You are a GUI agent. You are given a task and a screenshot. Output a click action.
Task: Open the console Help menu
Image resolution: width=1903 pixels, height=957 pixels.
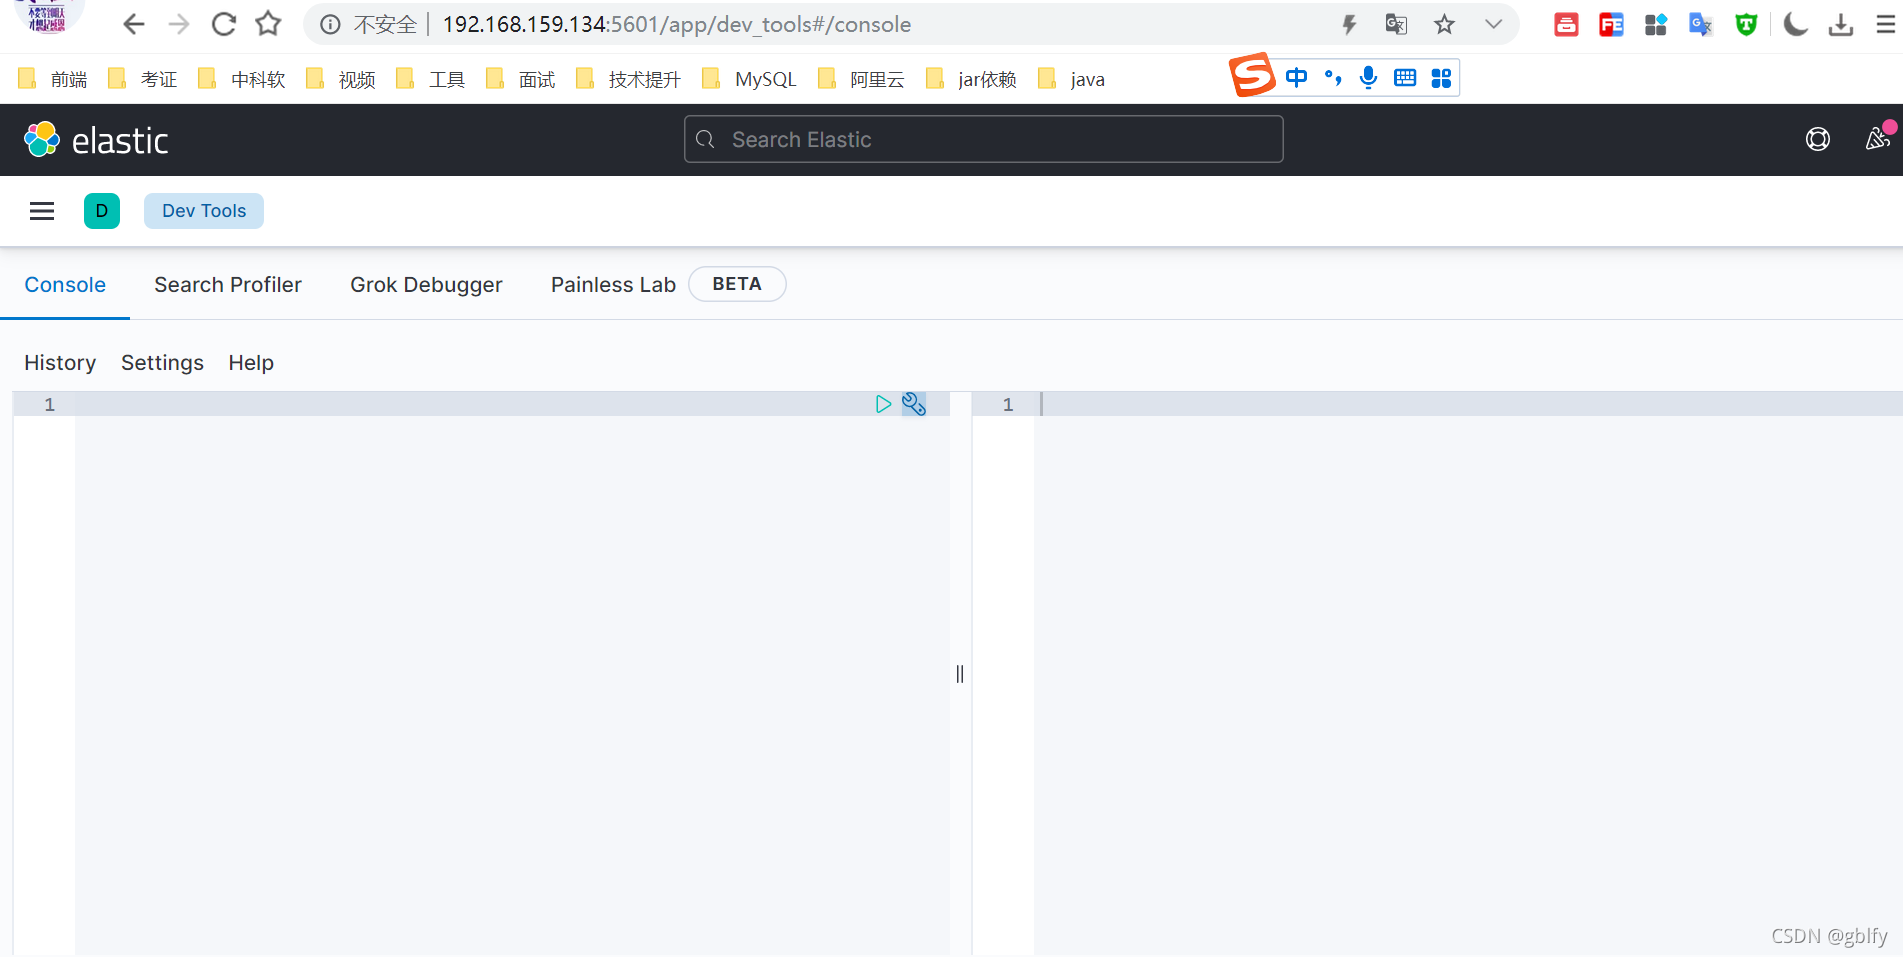click(x=251, y=363)
